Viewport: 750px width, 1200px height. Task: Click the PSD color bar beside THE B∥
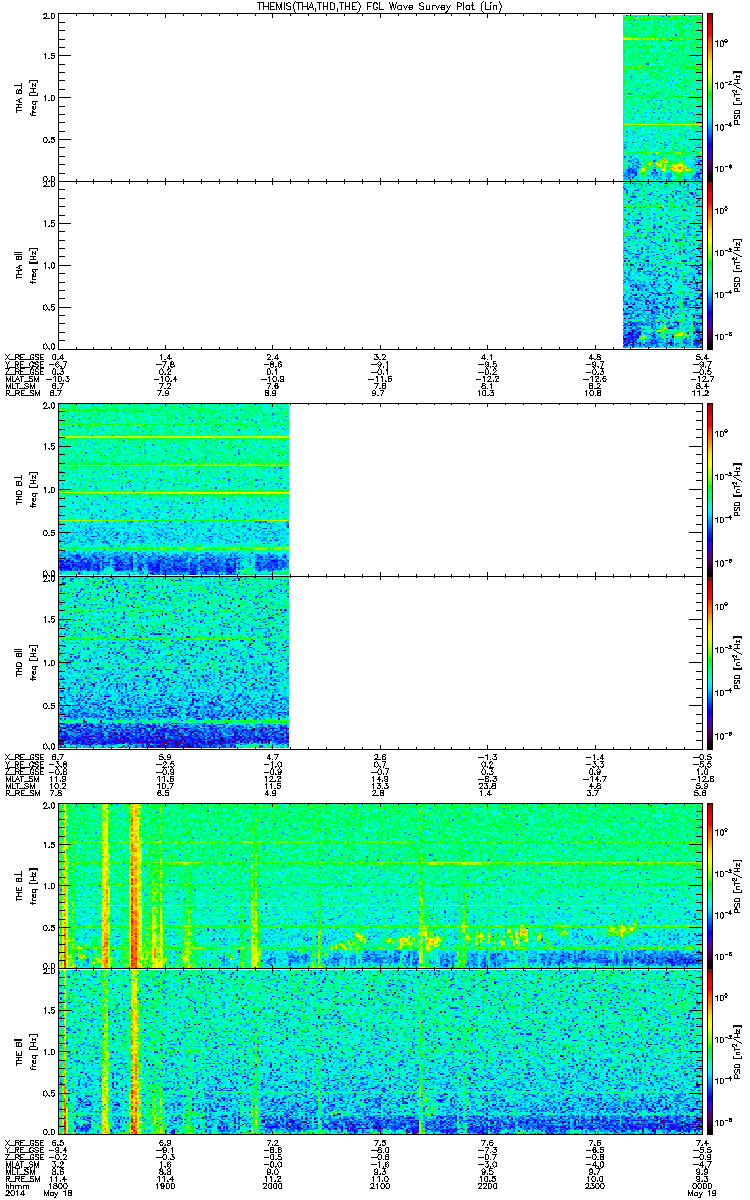pyautogui.click(x=709, y=1051)
